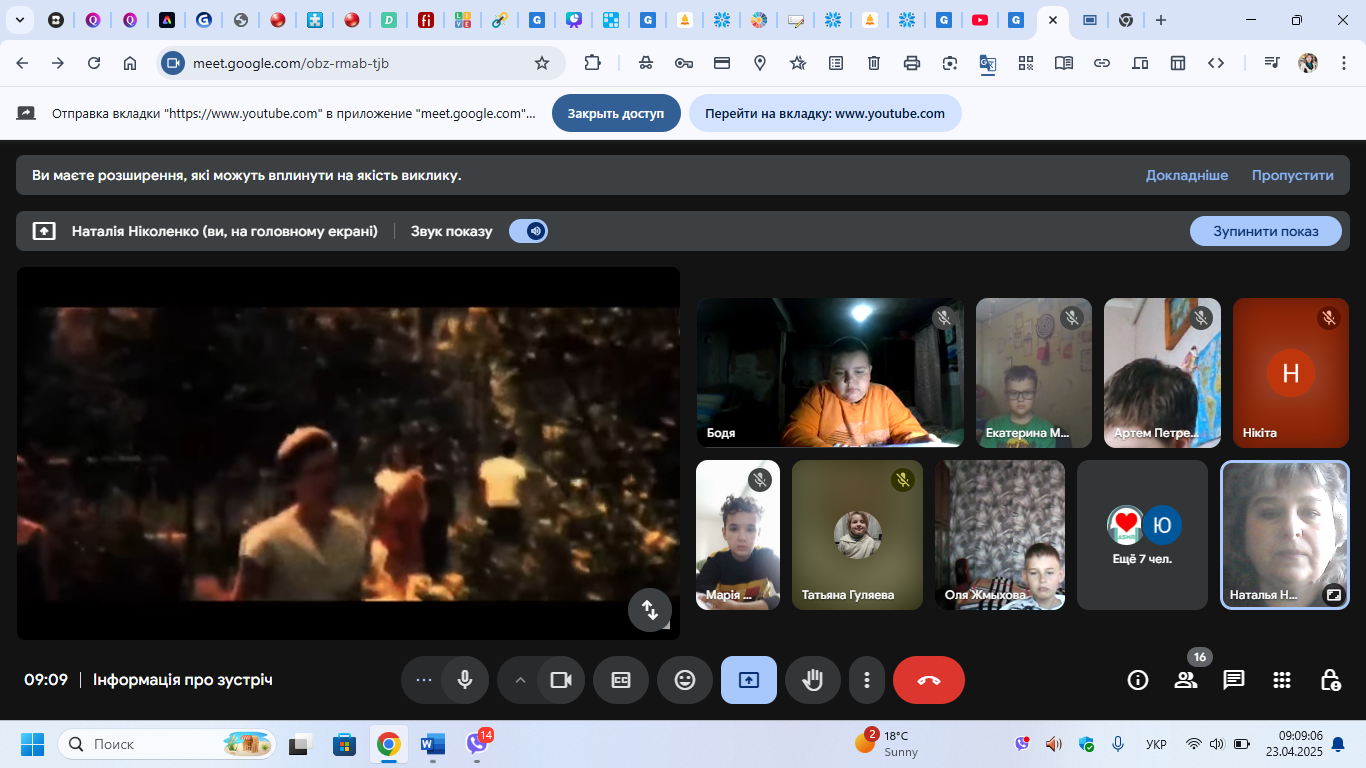The width and height of the screenshot is (1366, 768).
Task: Click the printer extension icon
Action: (912, 63)
